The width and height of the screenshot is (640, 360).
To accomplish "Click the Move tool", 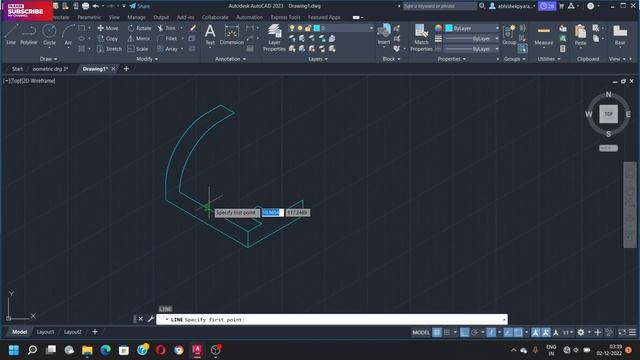I will 108,28.
